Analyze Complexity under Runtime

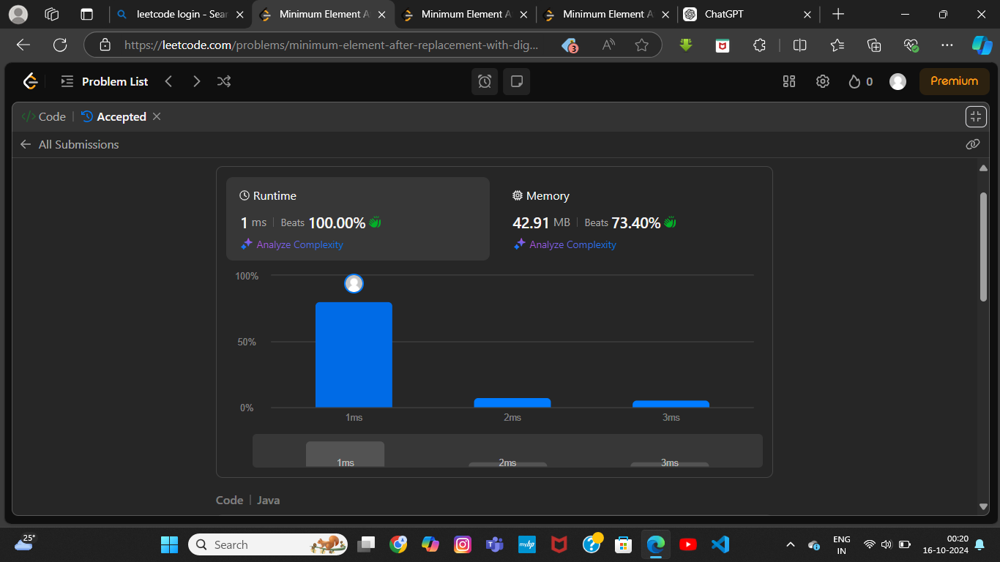click(x=293, y=244)
